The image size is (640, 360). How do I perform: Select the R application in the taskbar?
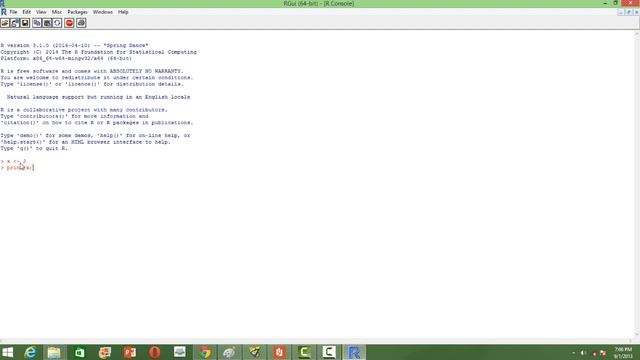pyautogui.click(x=354, y=352)
